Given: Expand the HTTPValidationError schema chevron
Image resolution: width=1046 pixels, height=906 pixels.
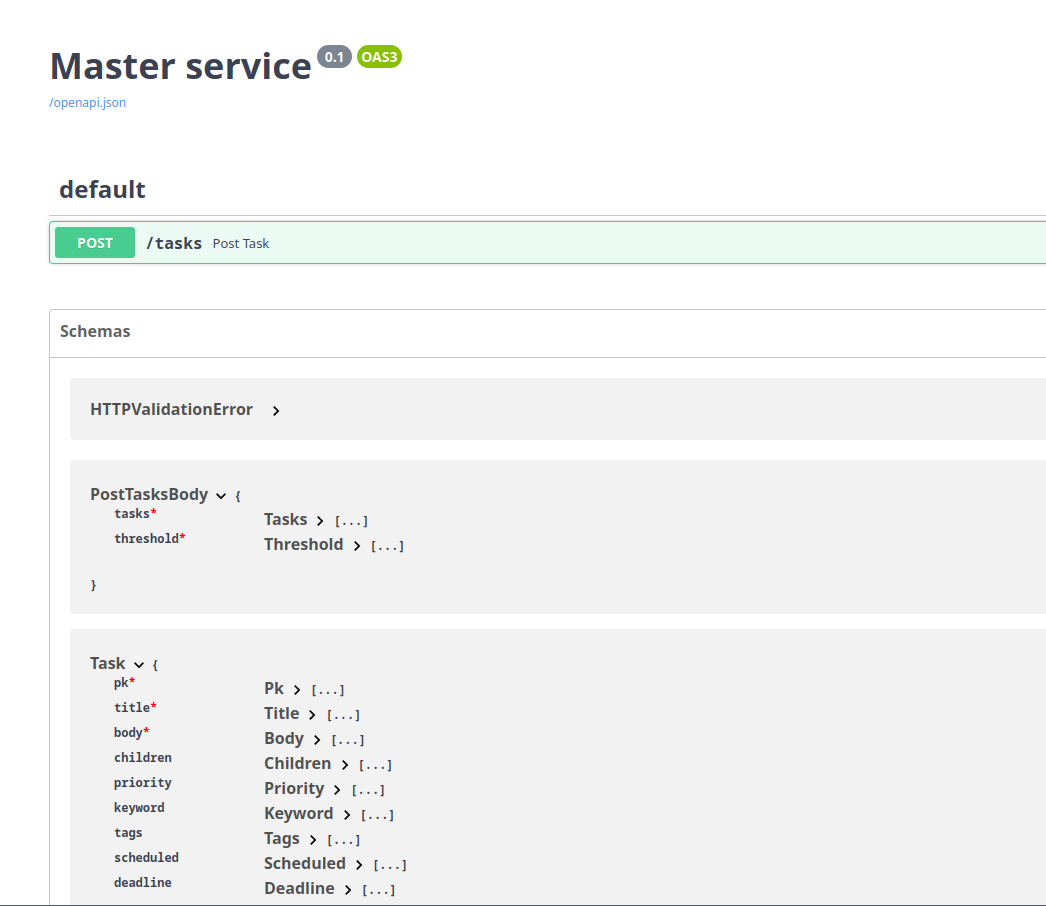Looking at the screenshot, I should [276, 410].
